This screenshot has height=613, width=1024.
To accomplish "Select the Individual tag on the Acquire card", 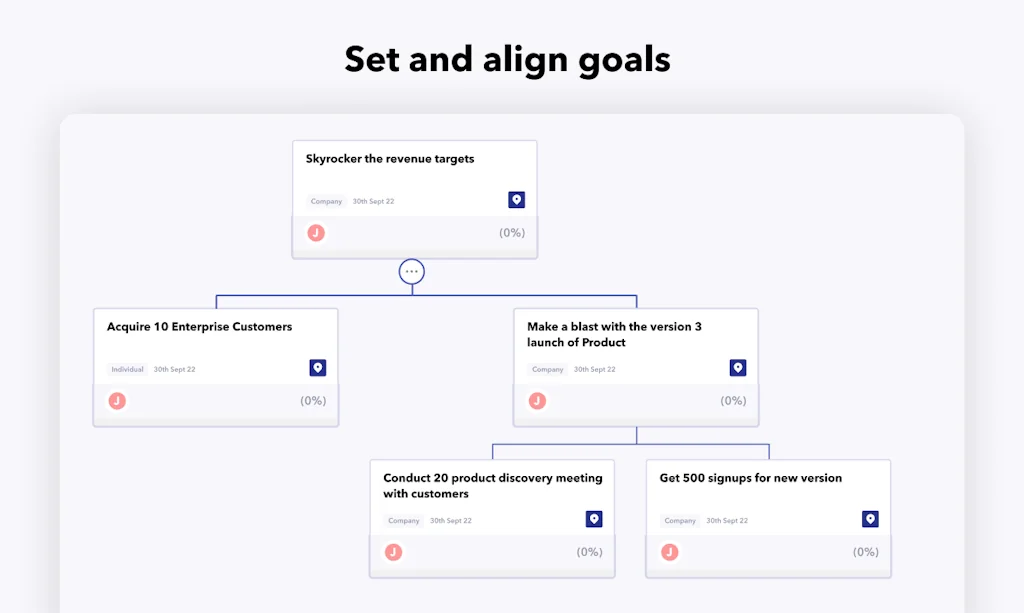I will pyautogui.click(x=127, y=368).
